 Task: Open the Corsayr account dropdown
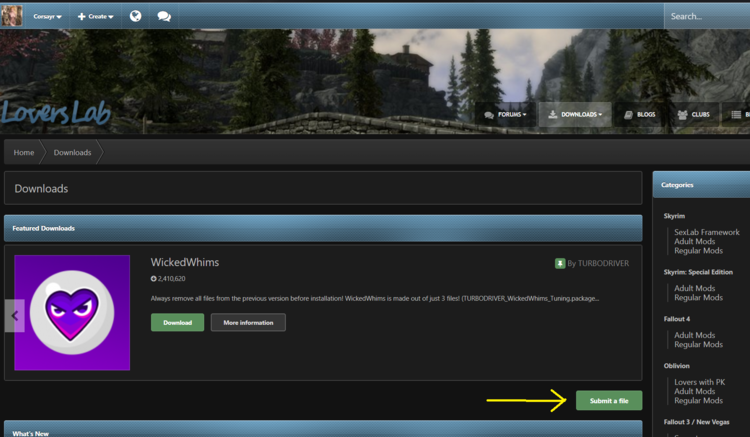pyautogui.click(x=47, y=17)
